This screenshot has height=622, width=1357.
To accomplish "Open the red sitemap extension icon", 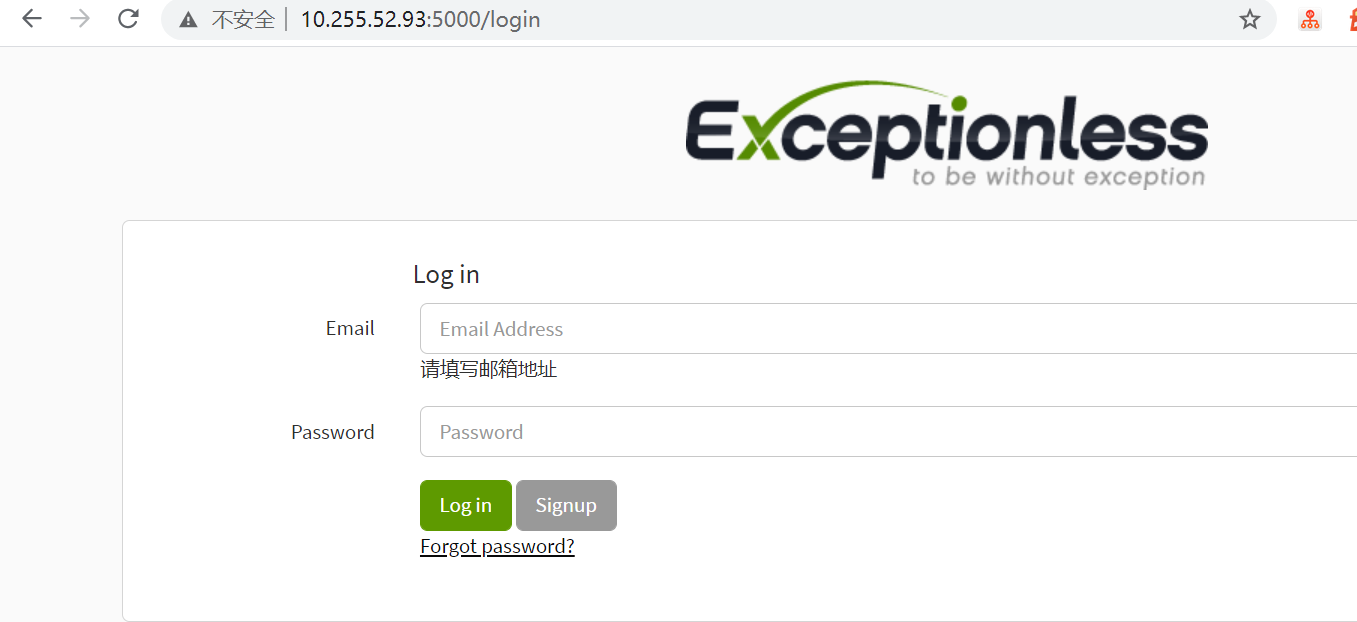I will click(x=1310, y=19).
